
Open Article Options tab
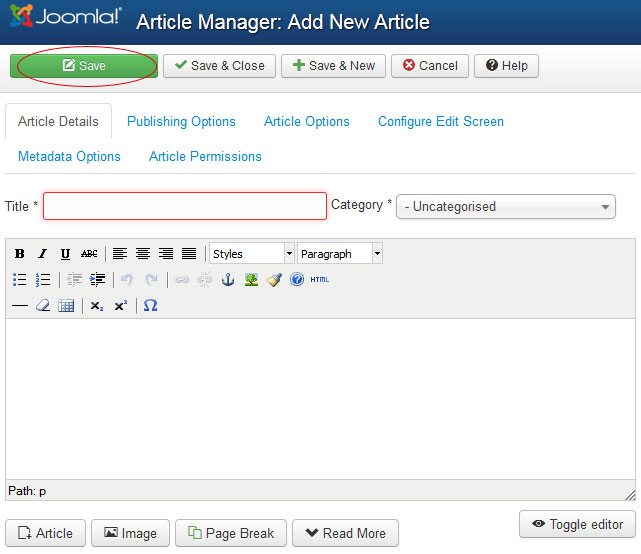point(307,121)
